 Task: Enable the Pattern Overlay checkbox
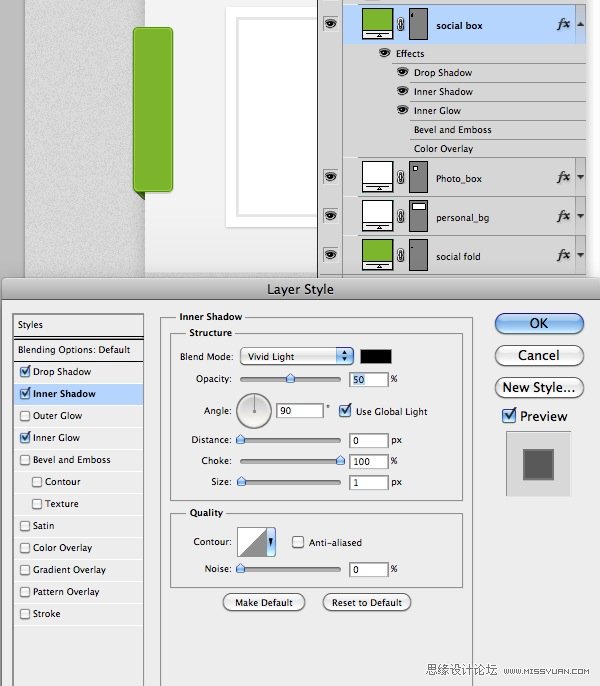(x=25, y=592)
